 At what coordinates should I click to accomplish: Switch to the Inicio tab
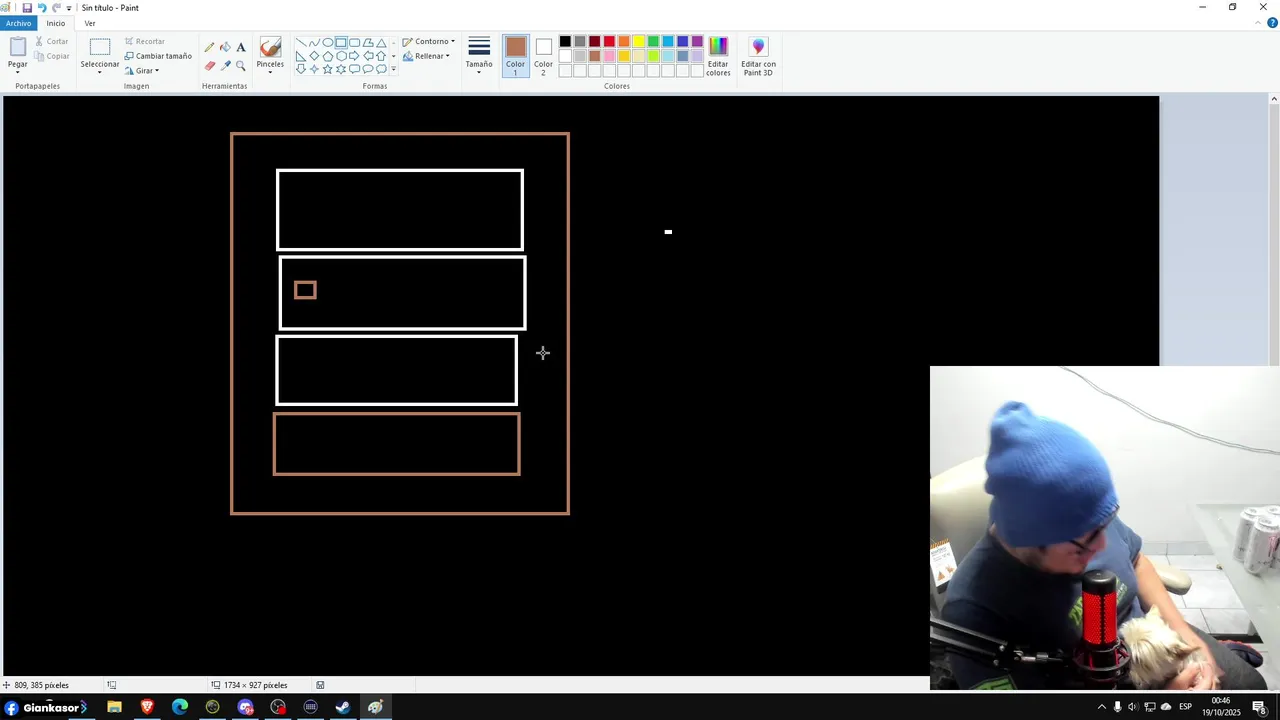coord(56,23)
